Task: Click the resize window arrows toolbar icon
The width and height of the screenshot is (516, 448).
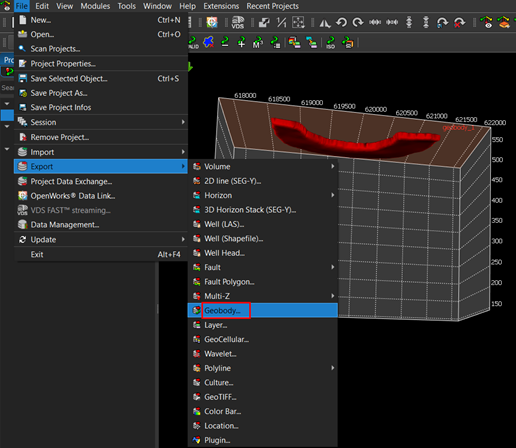Action: click(264, 22)
